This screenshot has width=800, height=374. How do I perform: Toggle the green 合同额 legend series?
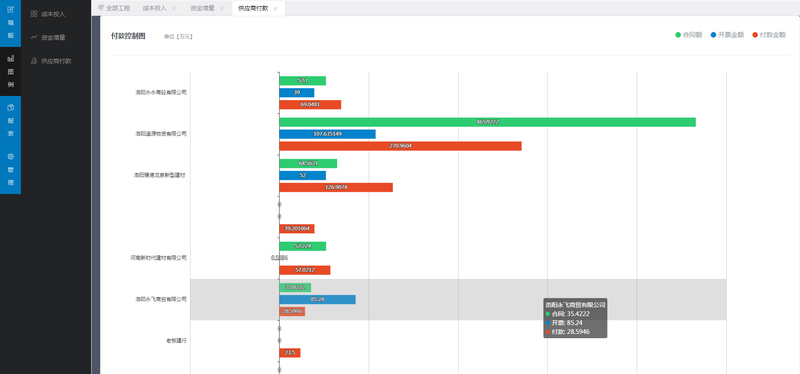click(x=689, y=35)
